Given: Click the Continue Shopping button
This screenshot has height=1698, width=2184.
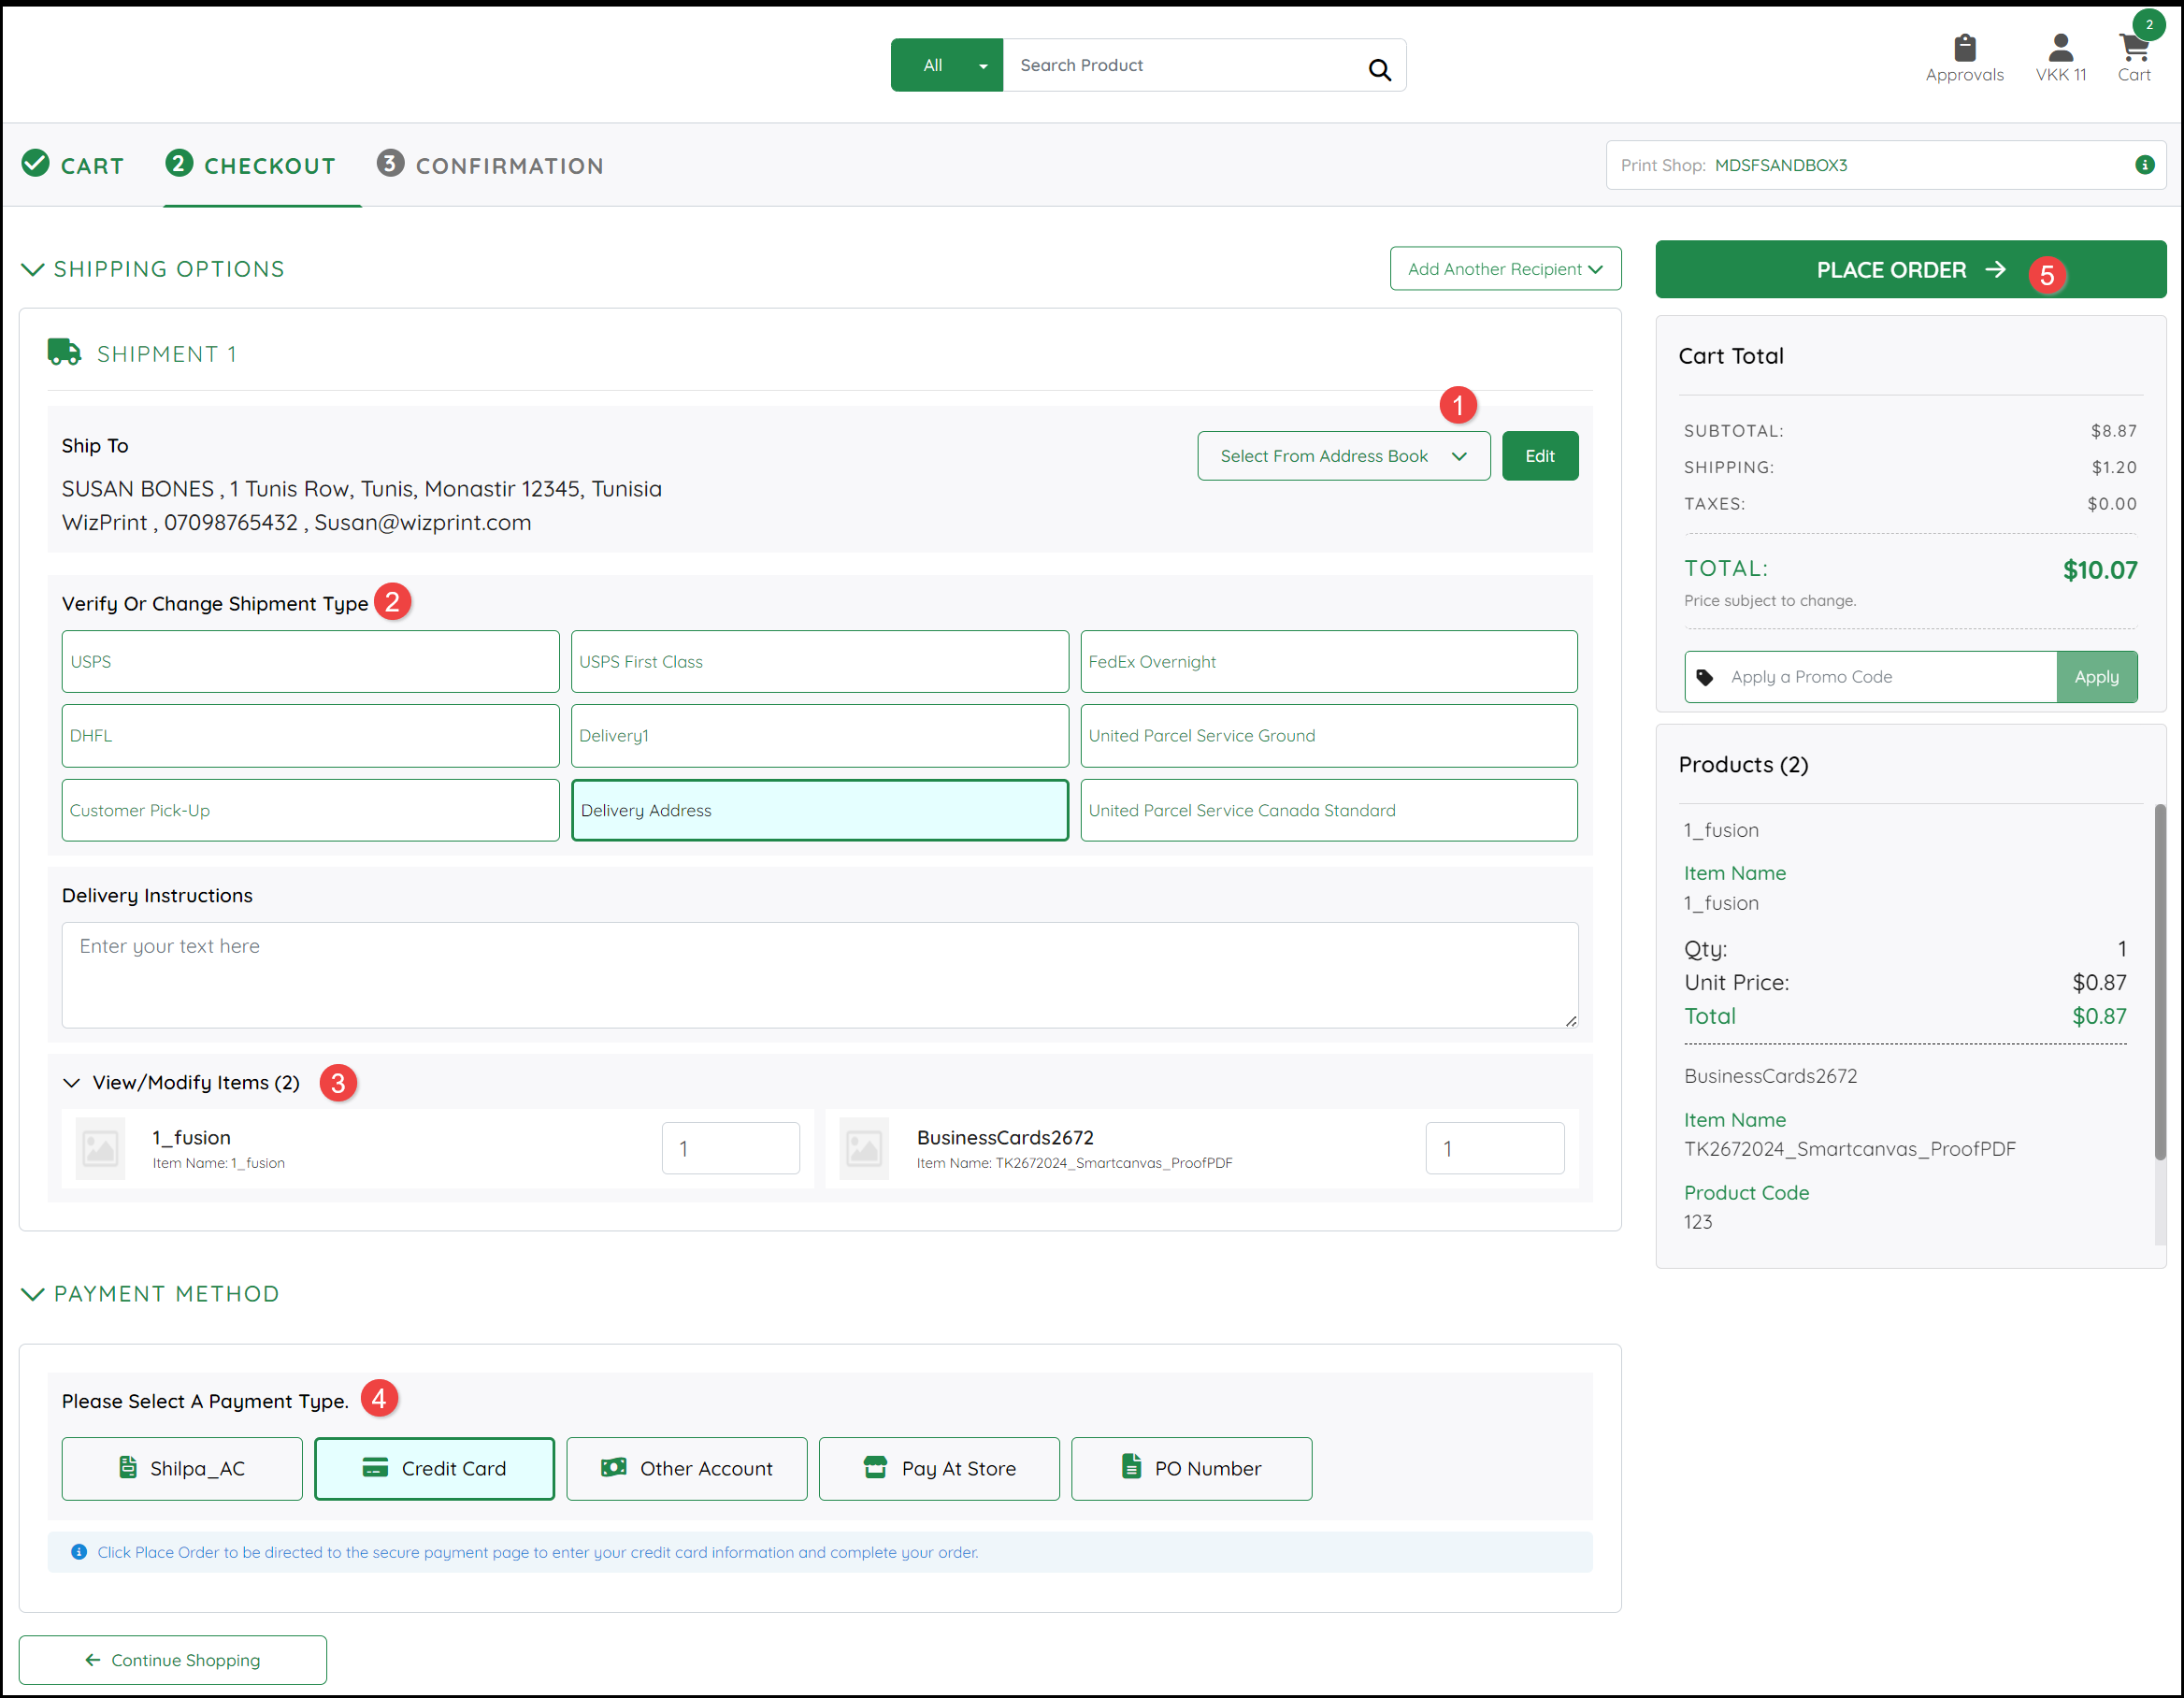Looking at the screenshot, I should (x=173, y=1659).
